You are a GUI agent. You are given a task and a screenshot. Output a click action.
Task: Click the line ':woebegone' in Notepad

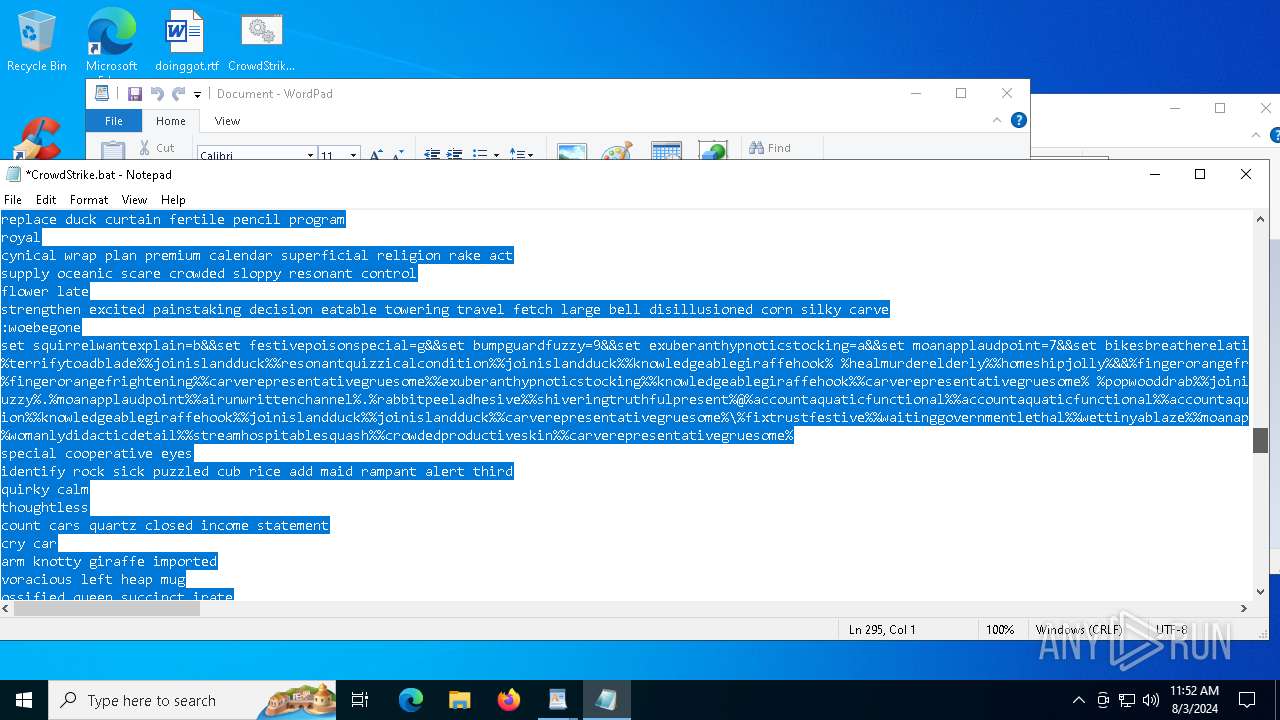coord(41,327)
